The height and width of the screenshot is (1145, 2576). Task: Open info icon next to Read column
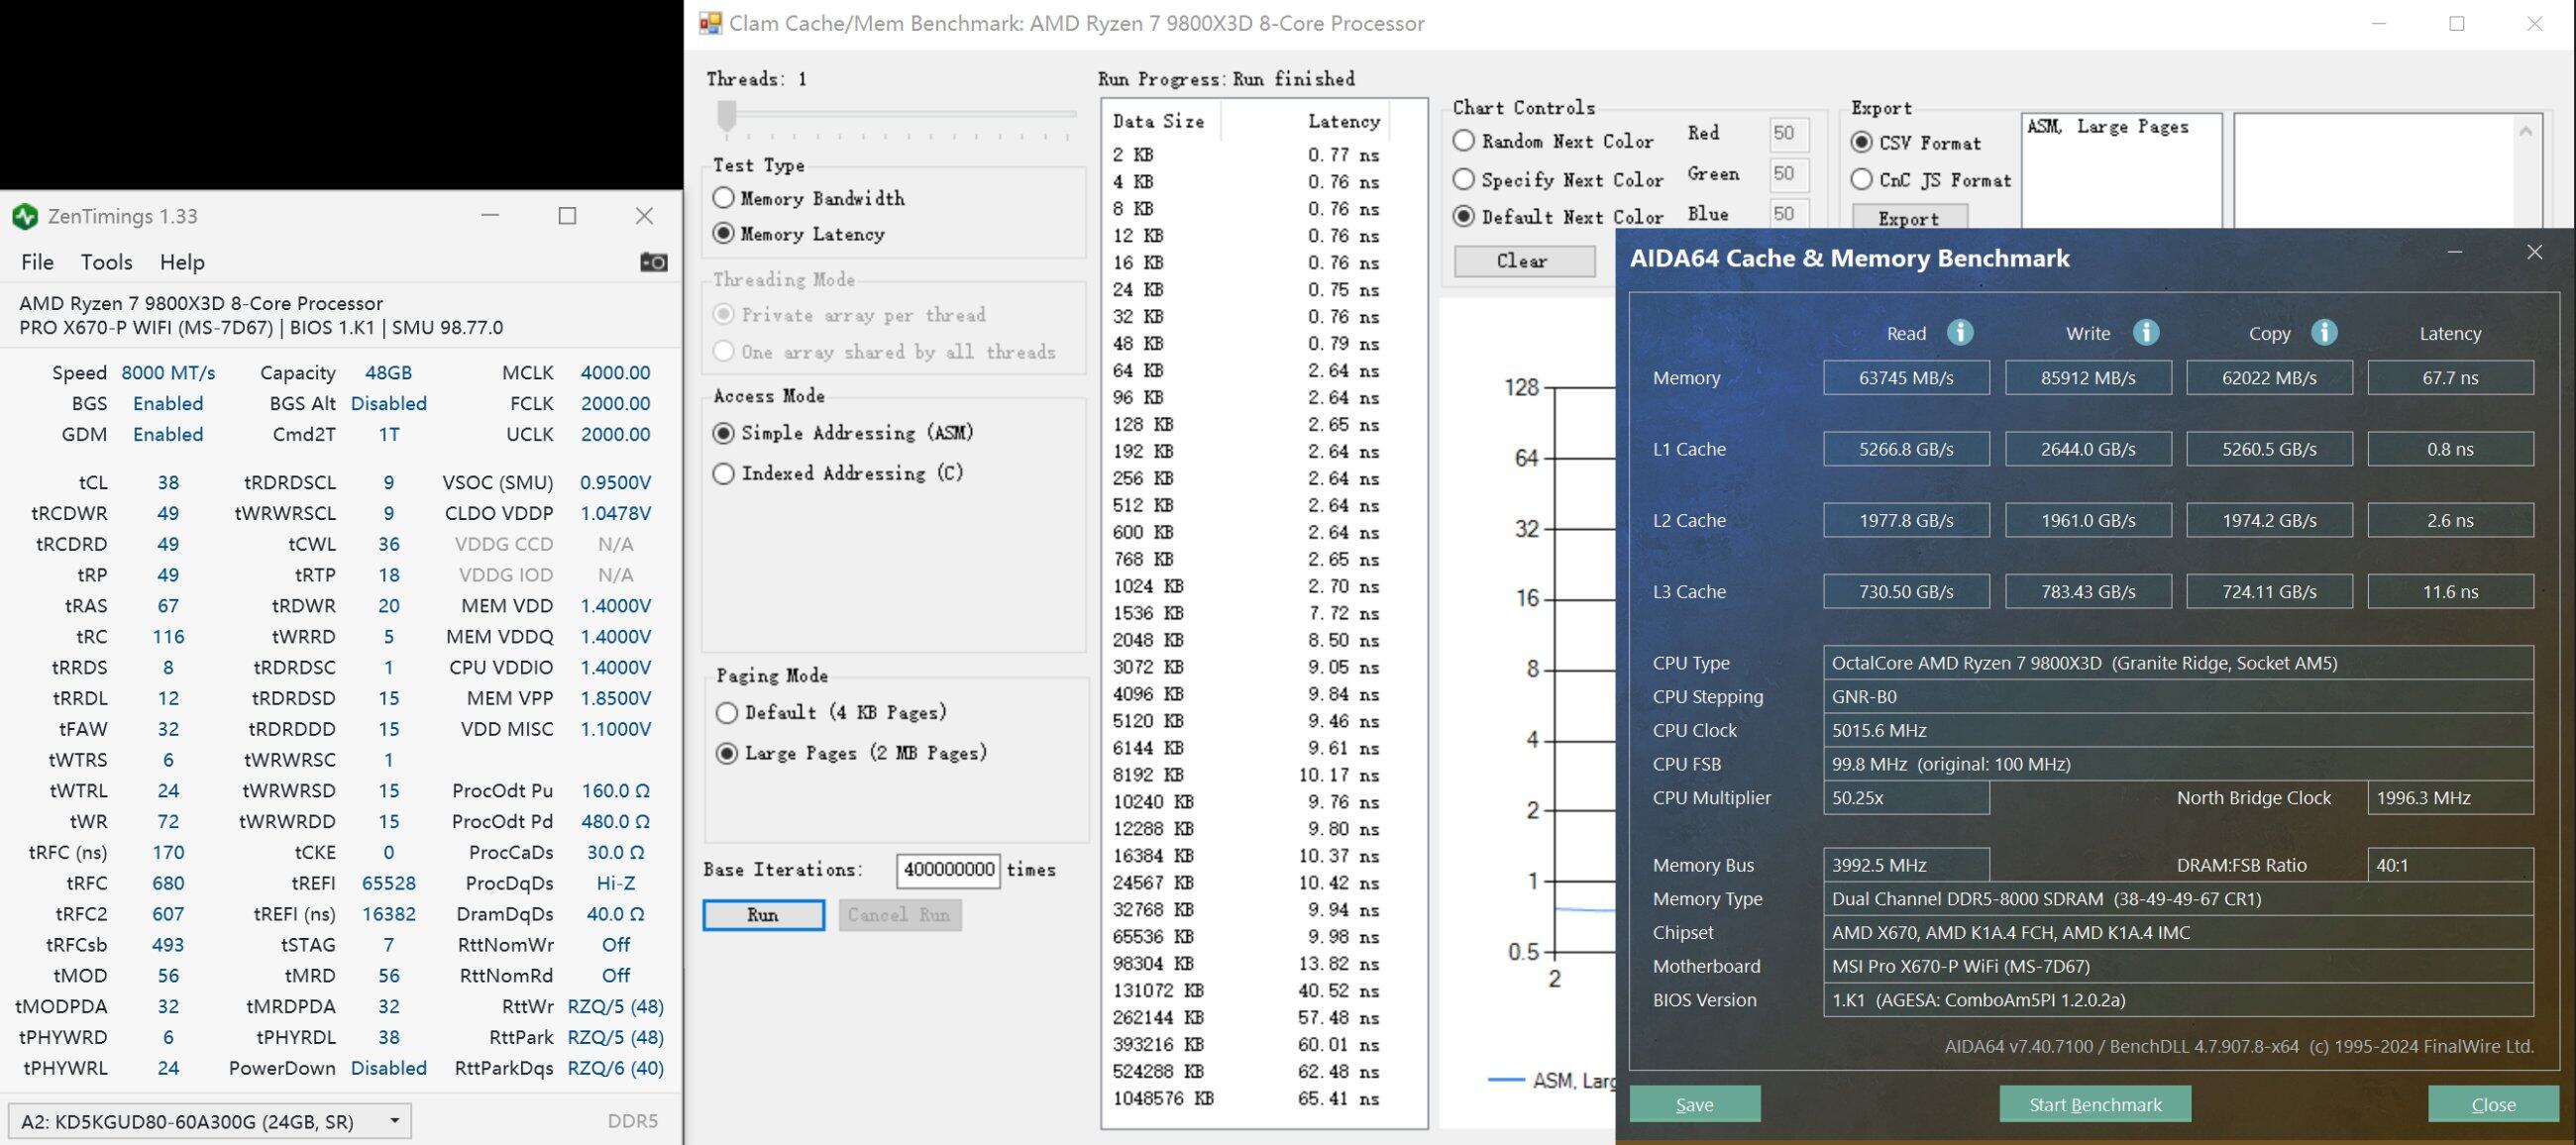click(x=1960, y=332)
